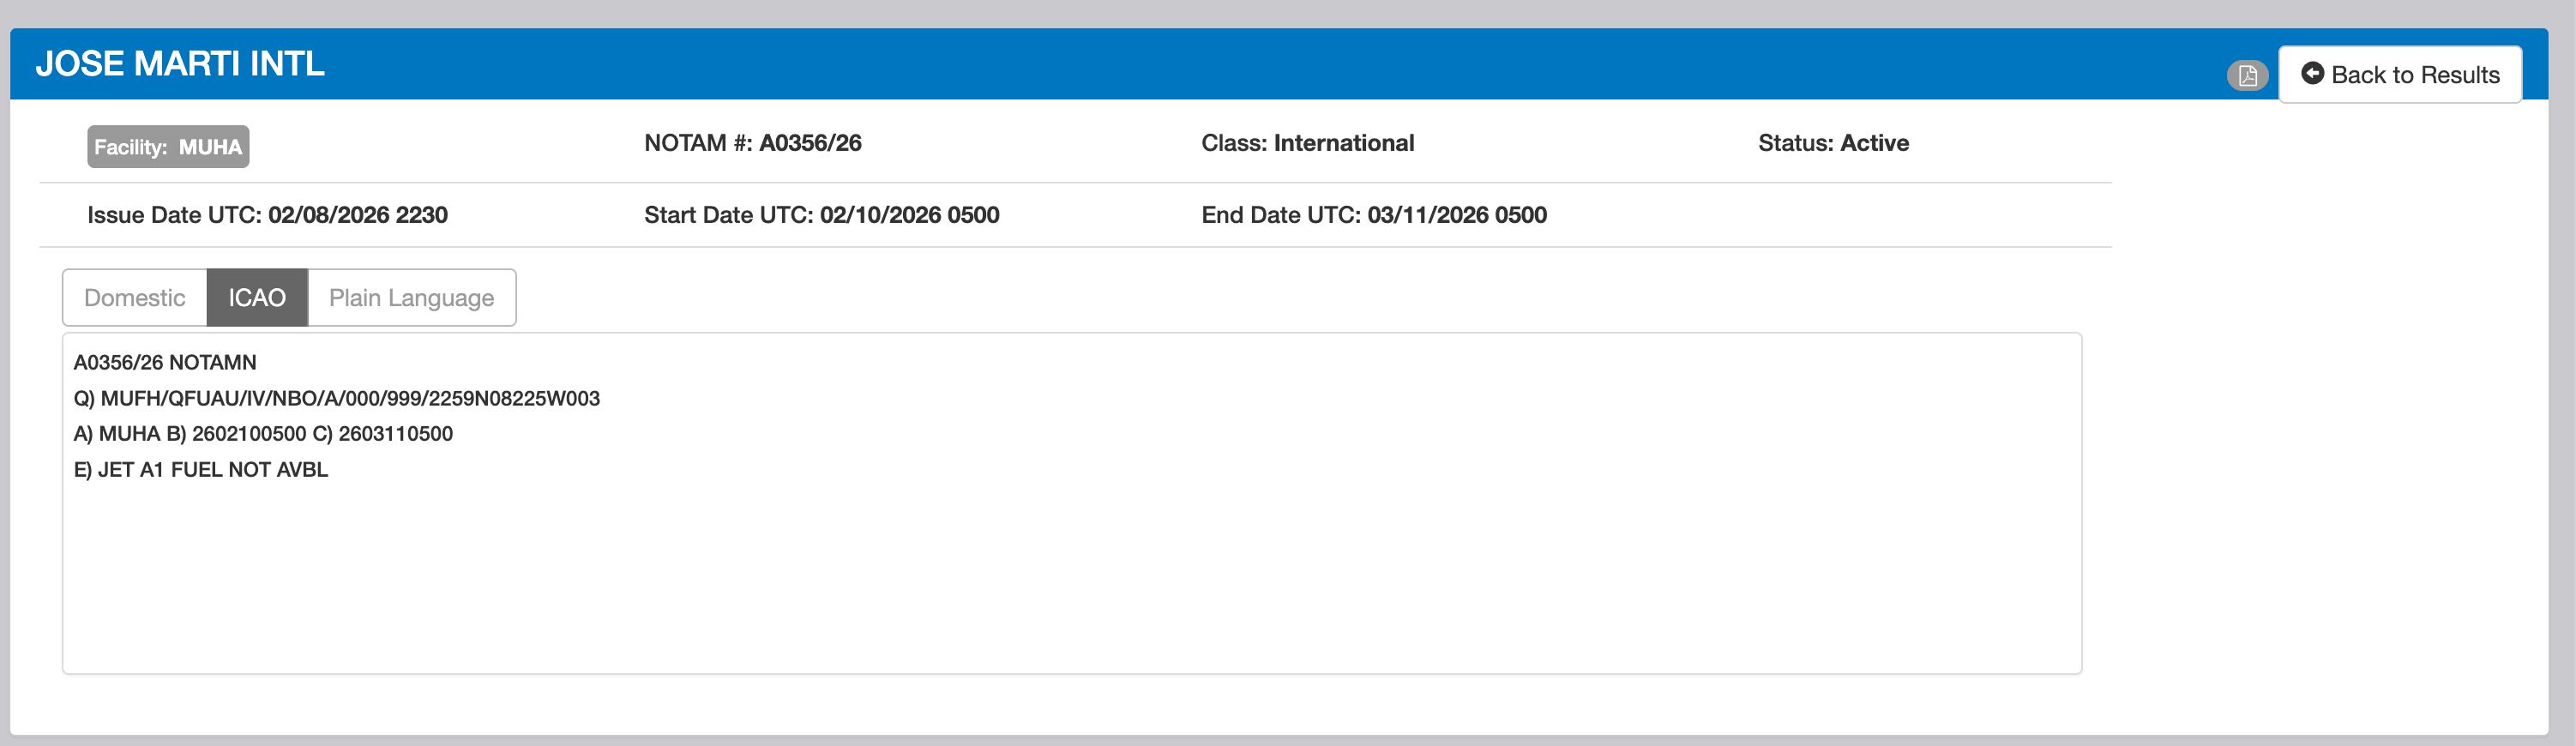This screenshot has height=746, width=2576.
Task: Click the PDF export icon
Action: (x=2247, y=76)
